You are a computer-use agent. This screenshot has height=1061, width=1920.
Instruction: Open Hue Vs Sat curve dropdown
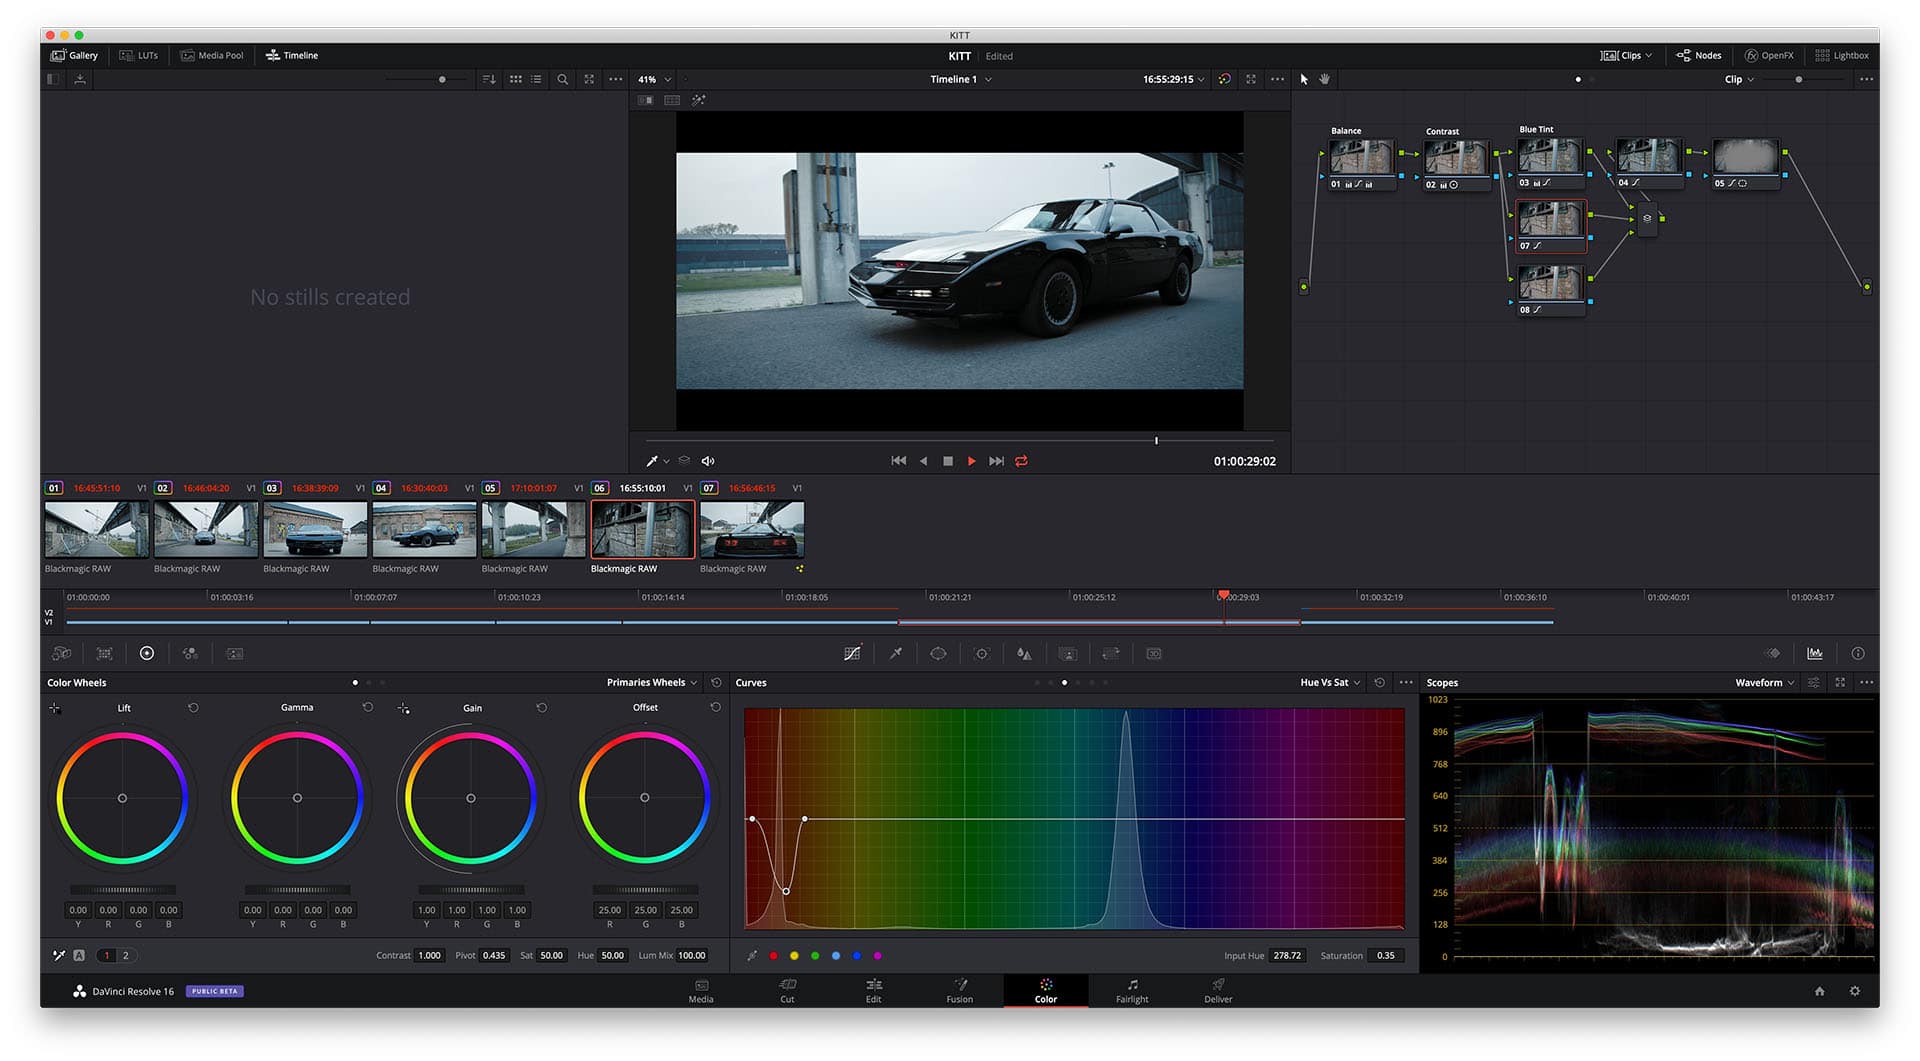coord(1330,682)
